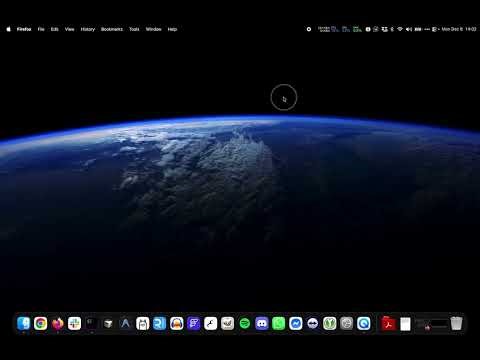Open the Edit menu

point(55,29)
